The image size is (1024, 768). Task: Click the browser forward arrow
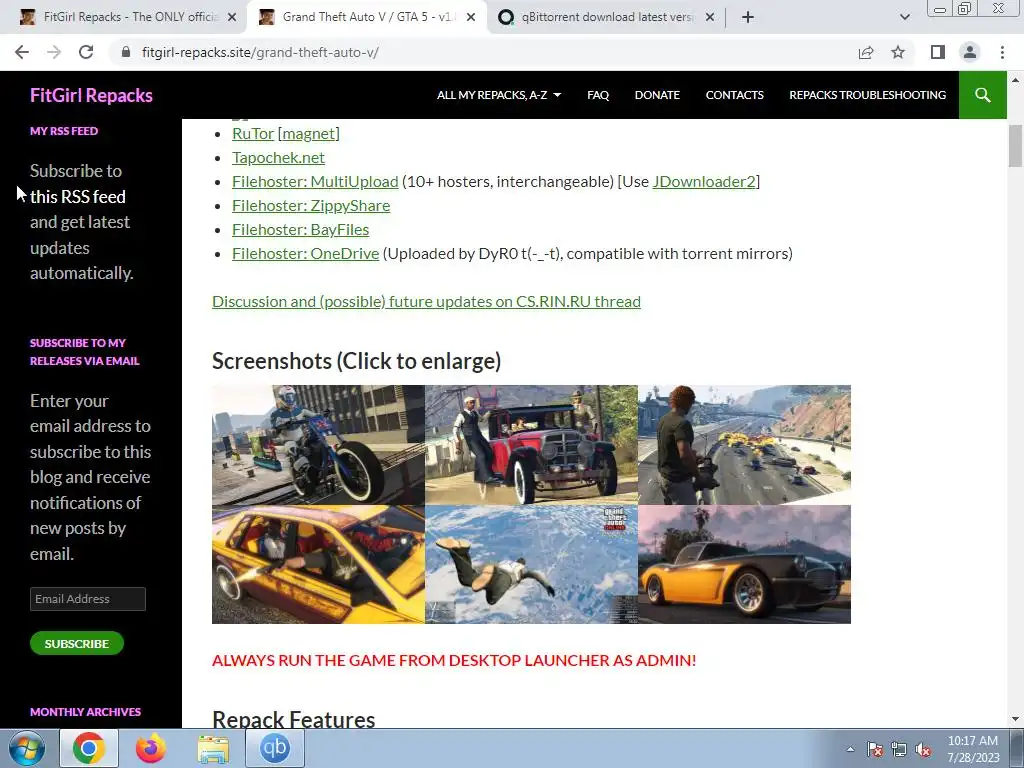pos(54,52)
